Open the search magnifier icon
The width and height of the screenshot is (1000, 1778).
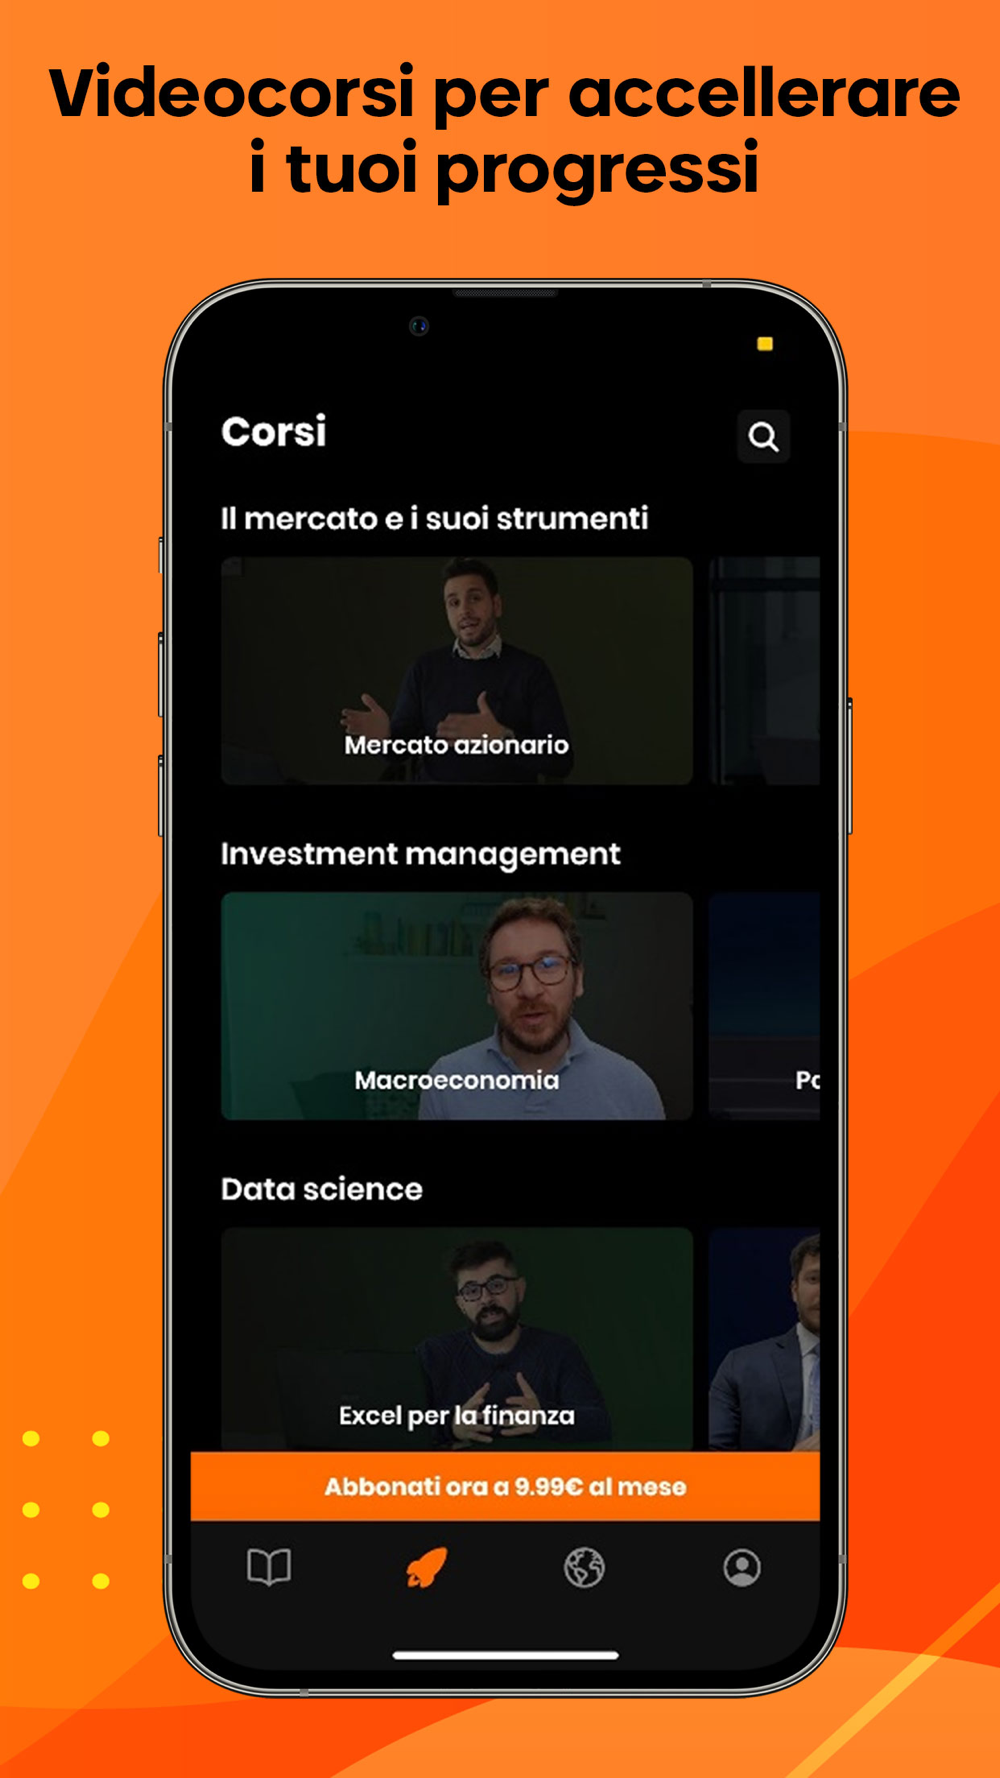click(763, 436)
